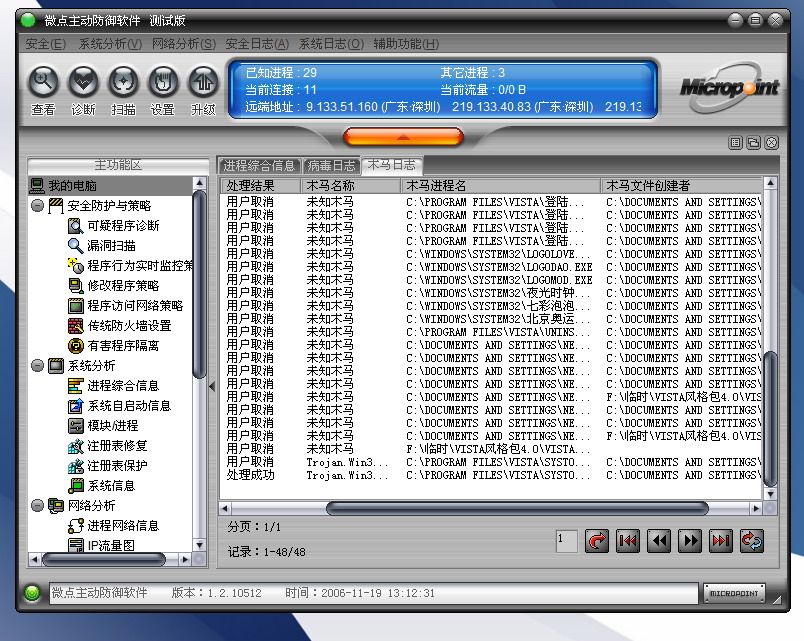This screenshot has height=641, width=804.
Task: Collapse the 安全防护与策略 tree node
Action: pyautogui.click(x=37, y=206)
